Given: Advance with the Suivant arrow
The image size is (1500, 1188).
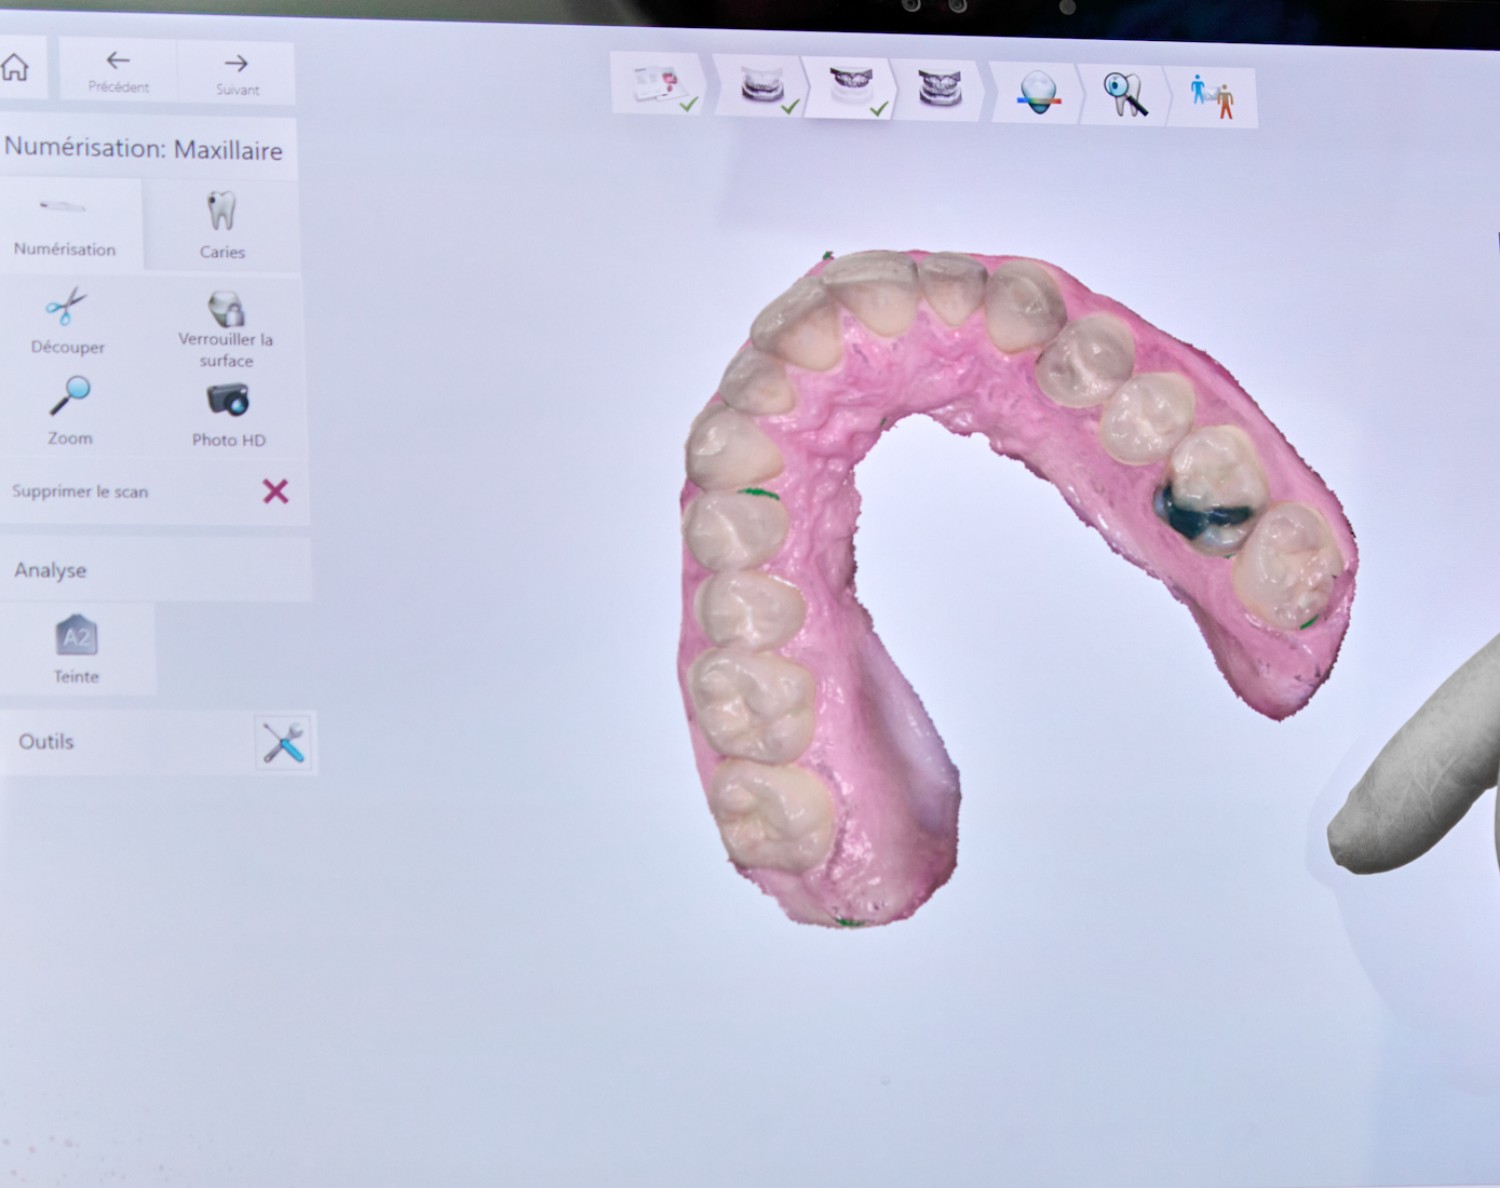Looking at the screenshot, I should [x=236, y=73].
